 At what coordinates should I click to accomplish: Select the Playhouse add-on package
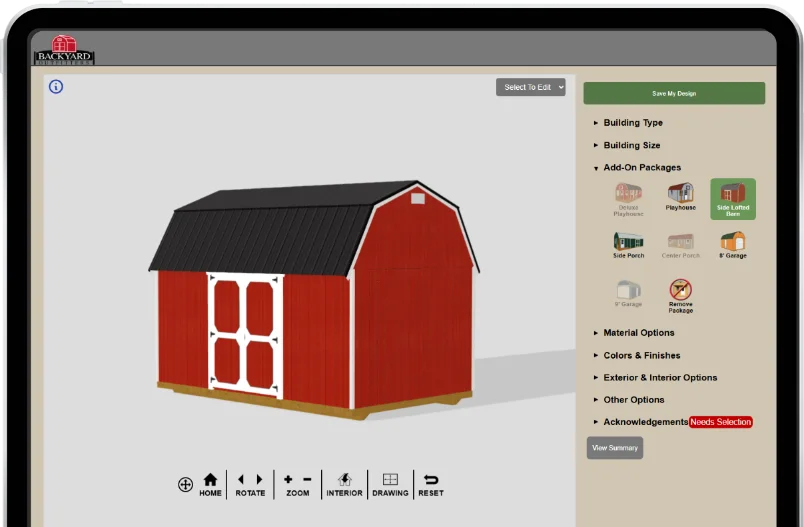point(681,196)
